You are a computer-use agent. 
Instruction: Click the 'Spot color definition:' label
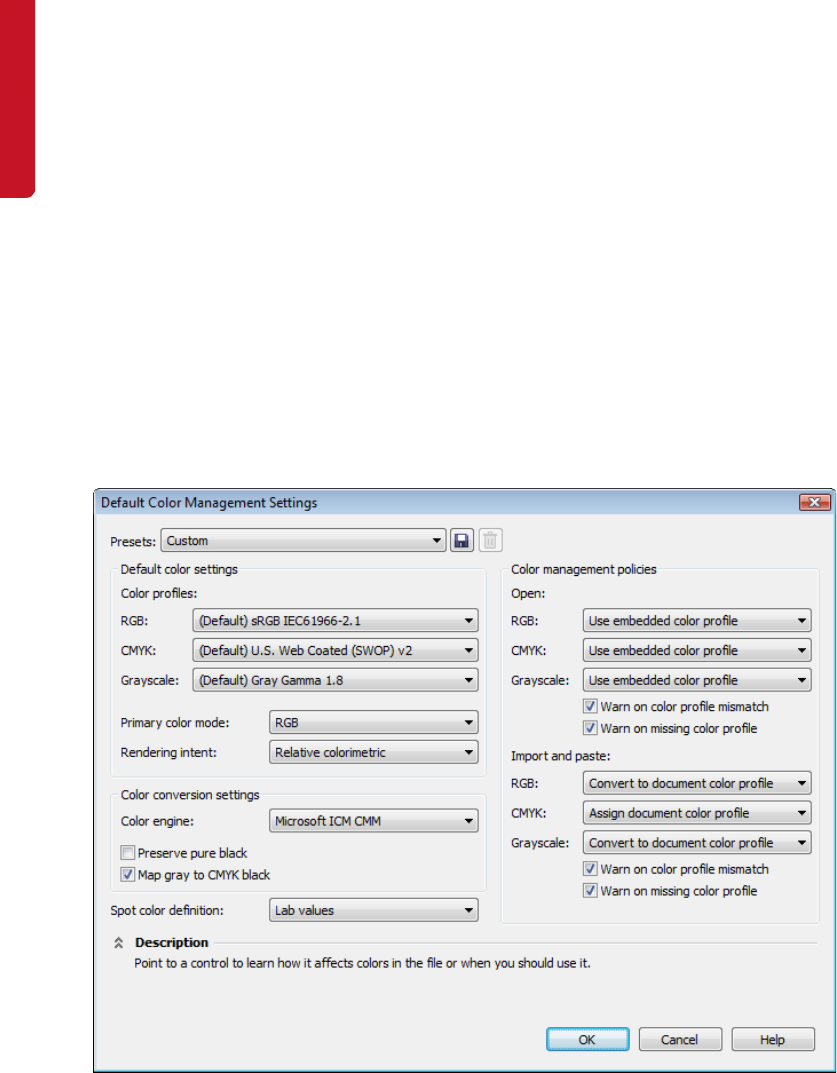[169, 911]
